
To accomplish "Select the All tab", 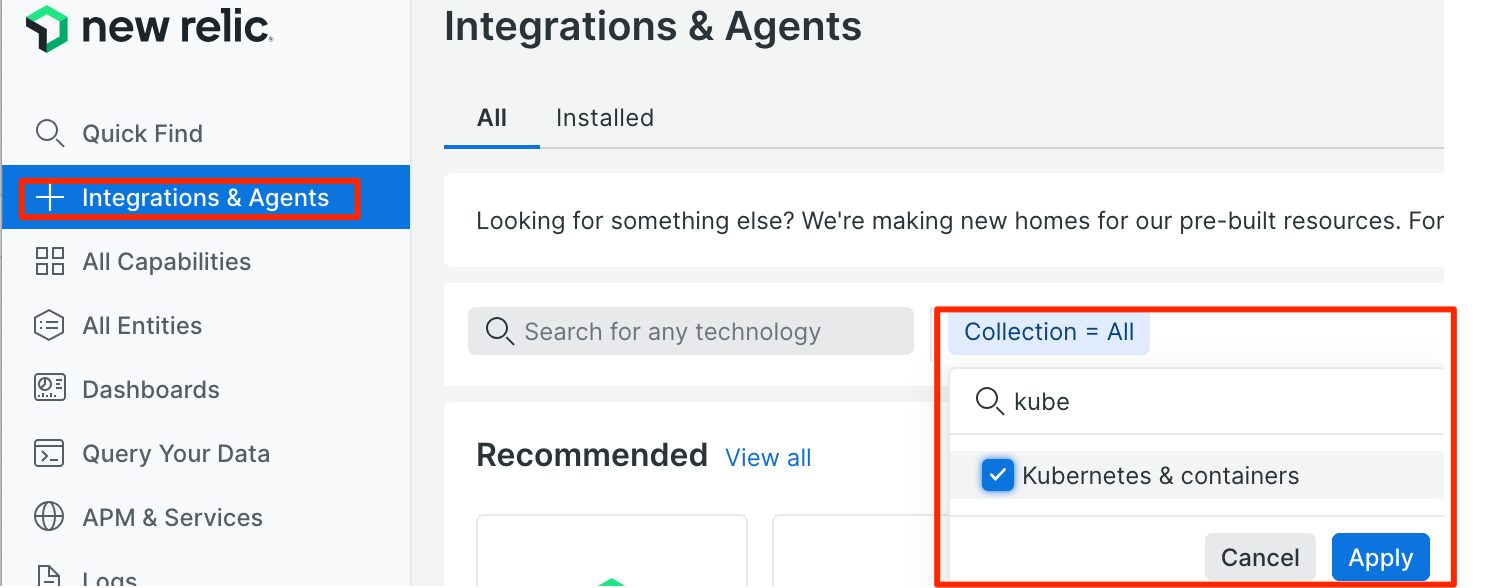I will pos(492,118).
